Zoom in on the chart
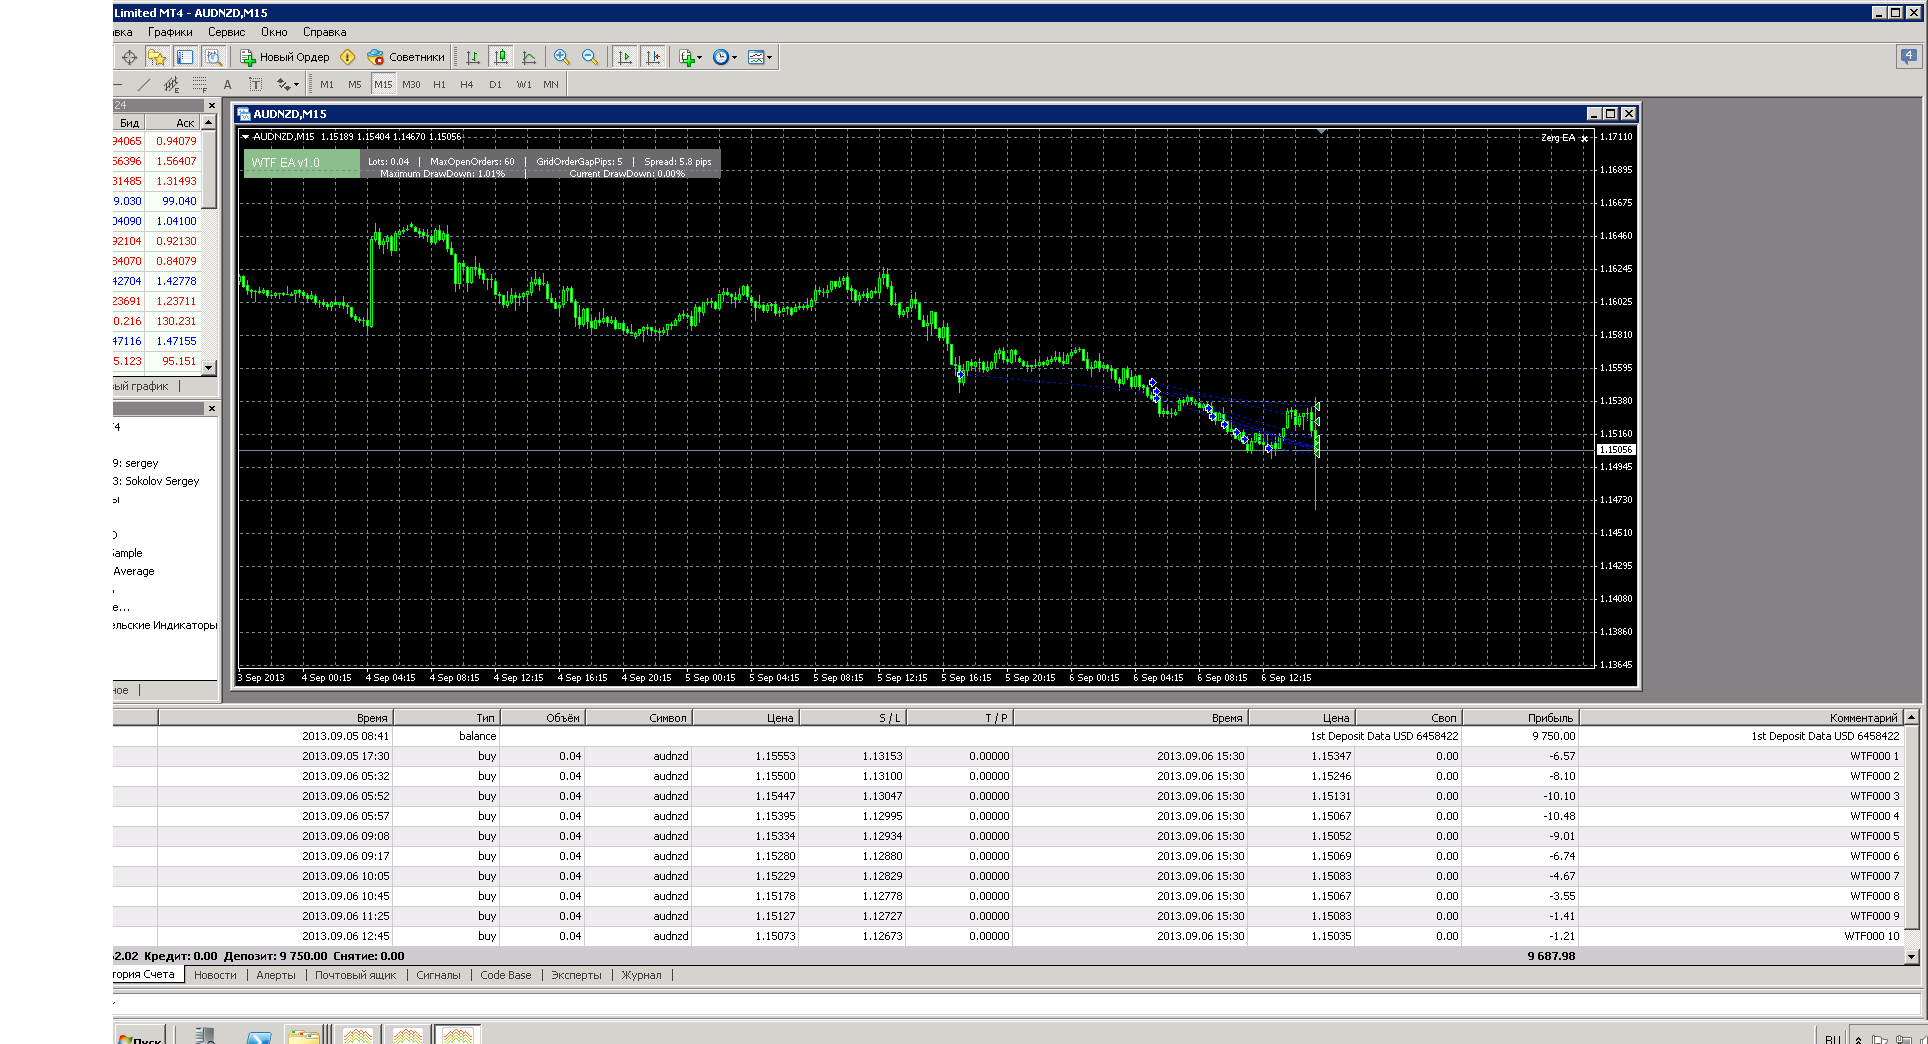This screenshot has width=1928, height=1044. pos(562,57)
